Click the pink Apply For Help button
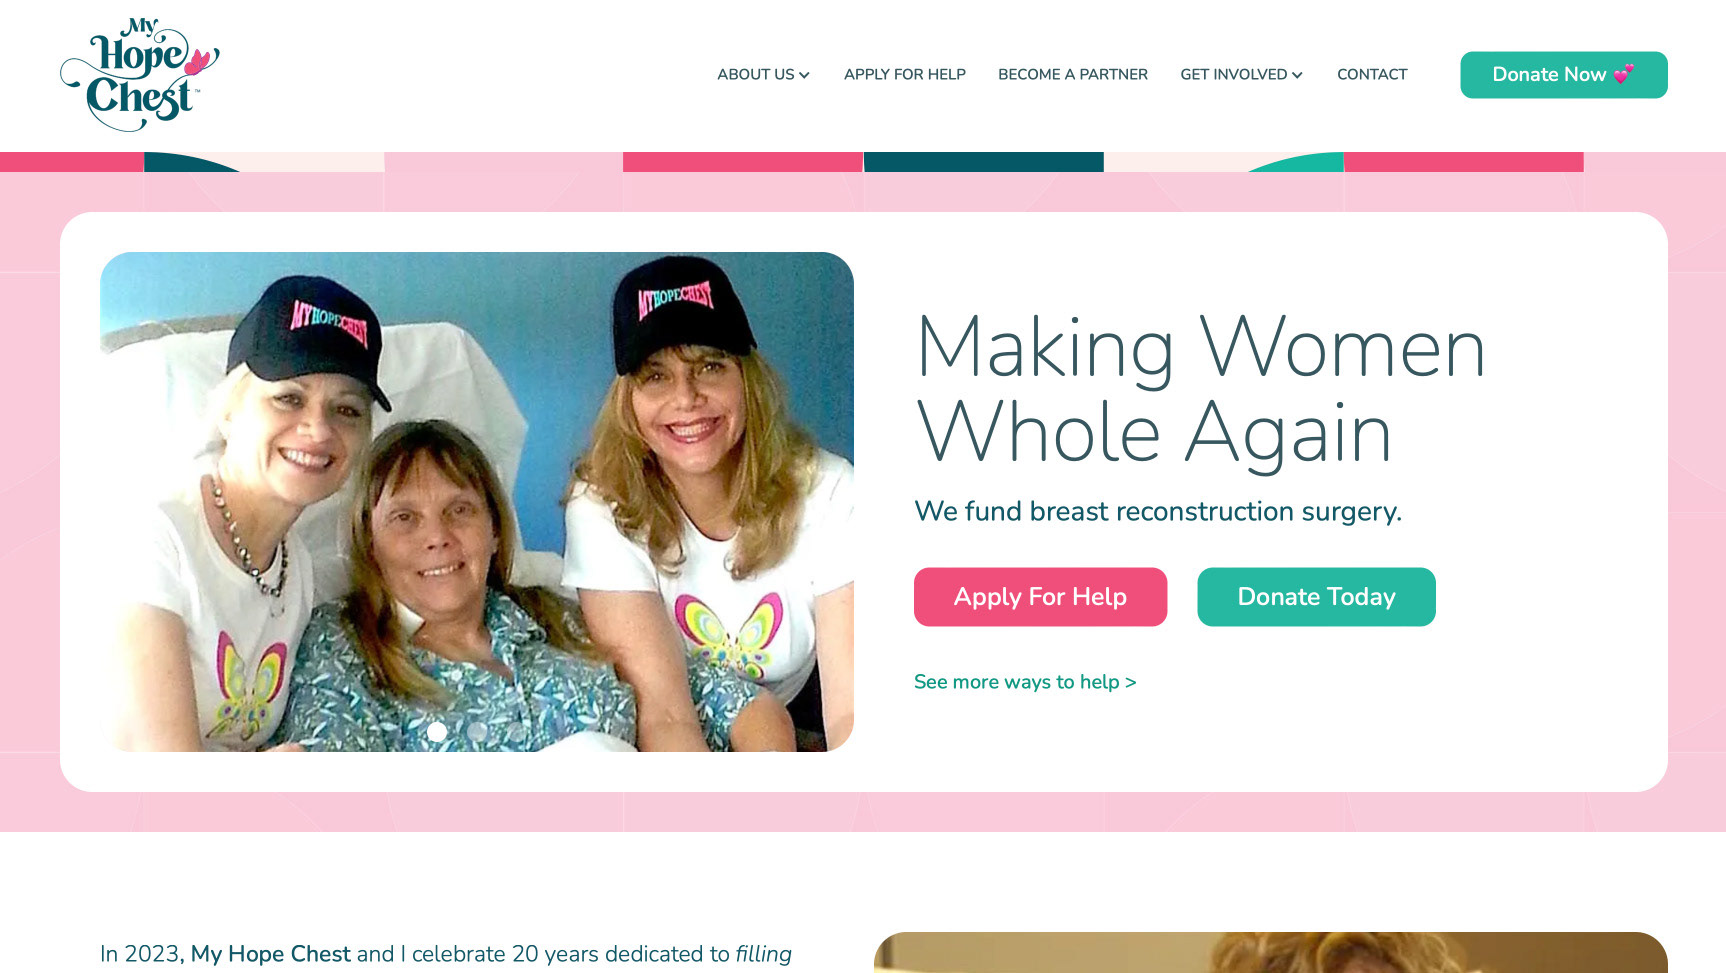1726x973 pixels. click(x=1040, y=597)
